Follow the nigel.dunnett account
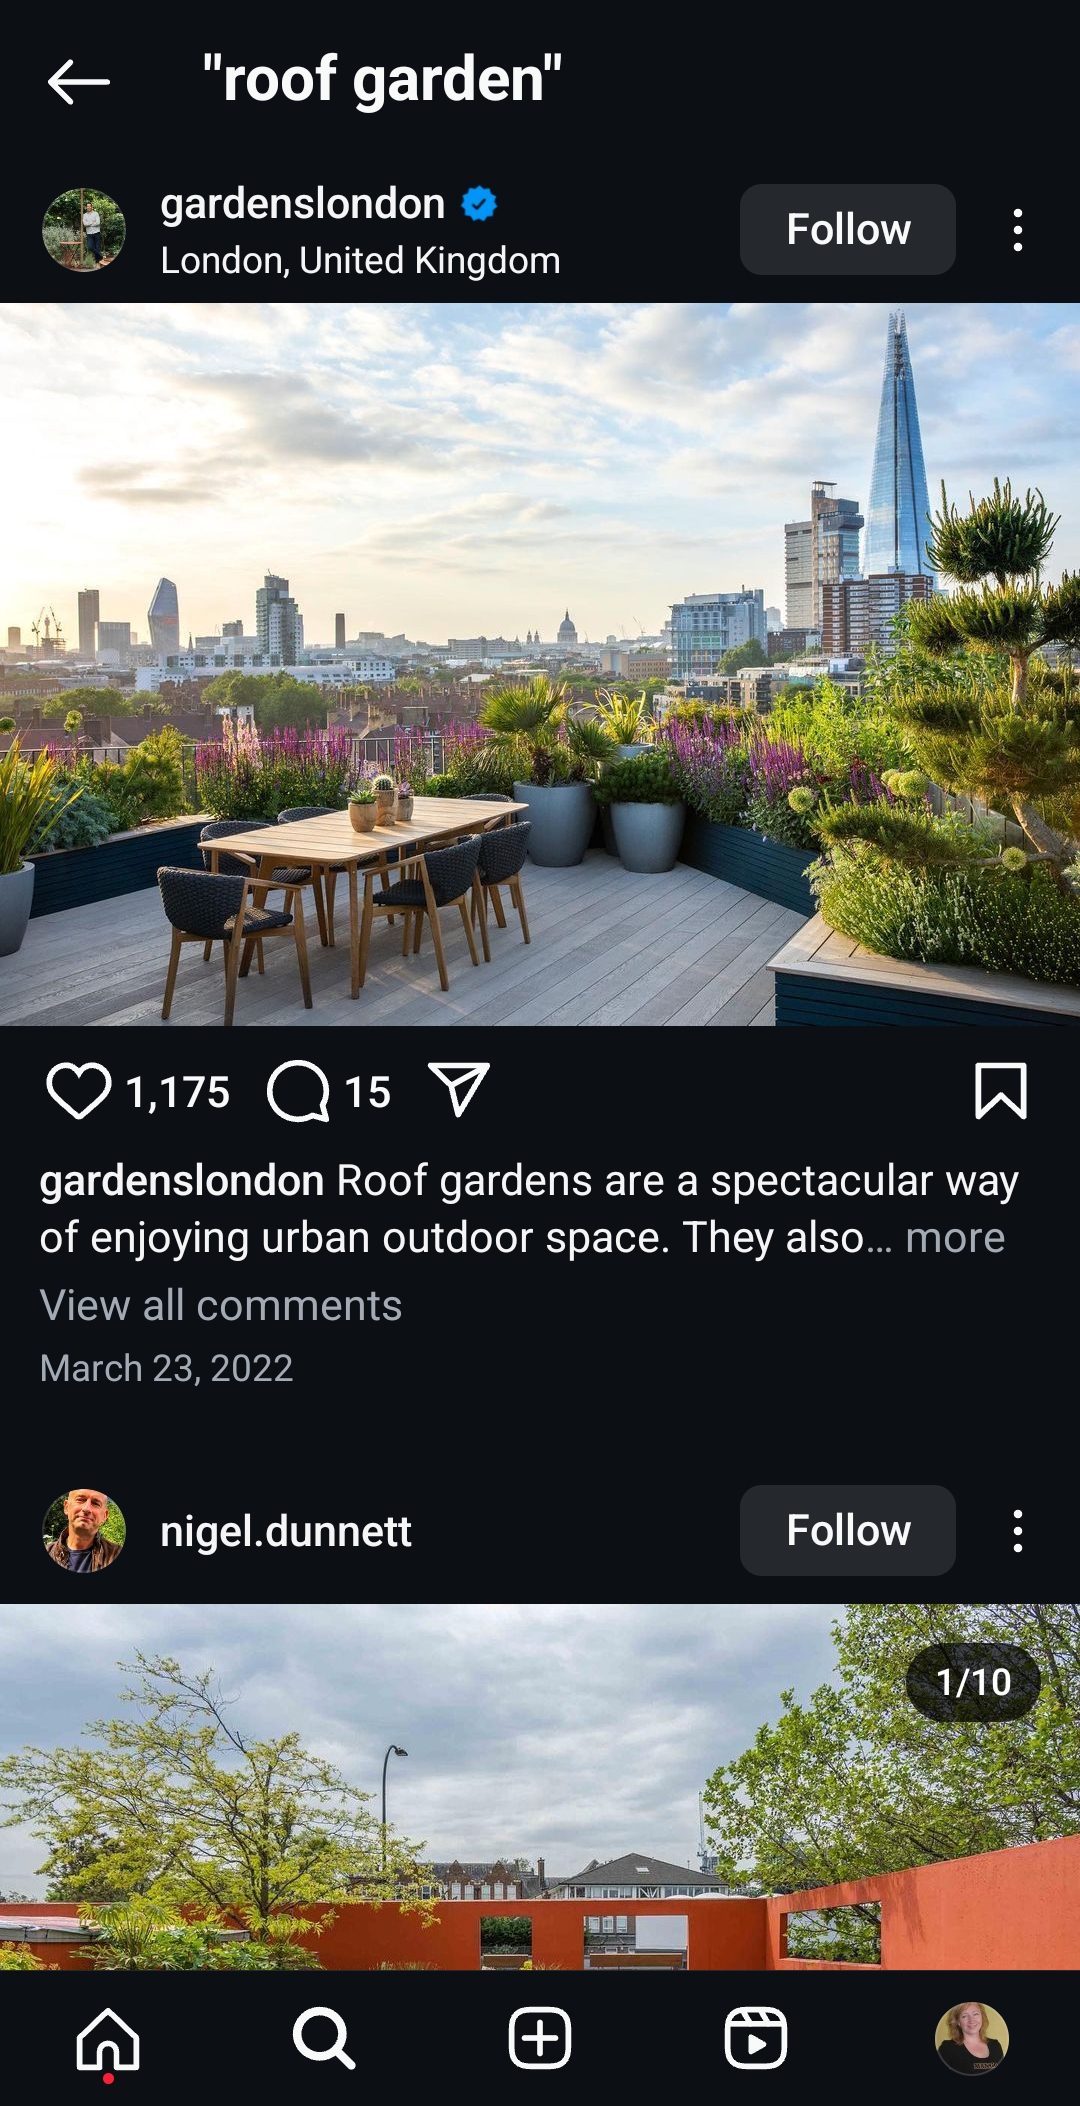Image resolution: width=1080 pixels, height=2106 pixels. [x=848, y=1530]
